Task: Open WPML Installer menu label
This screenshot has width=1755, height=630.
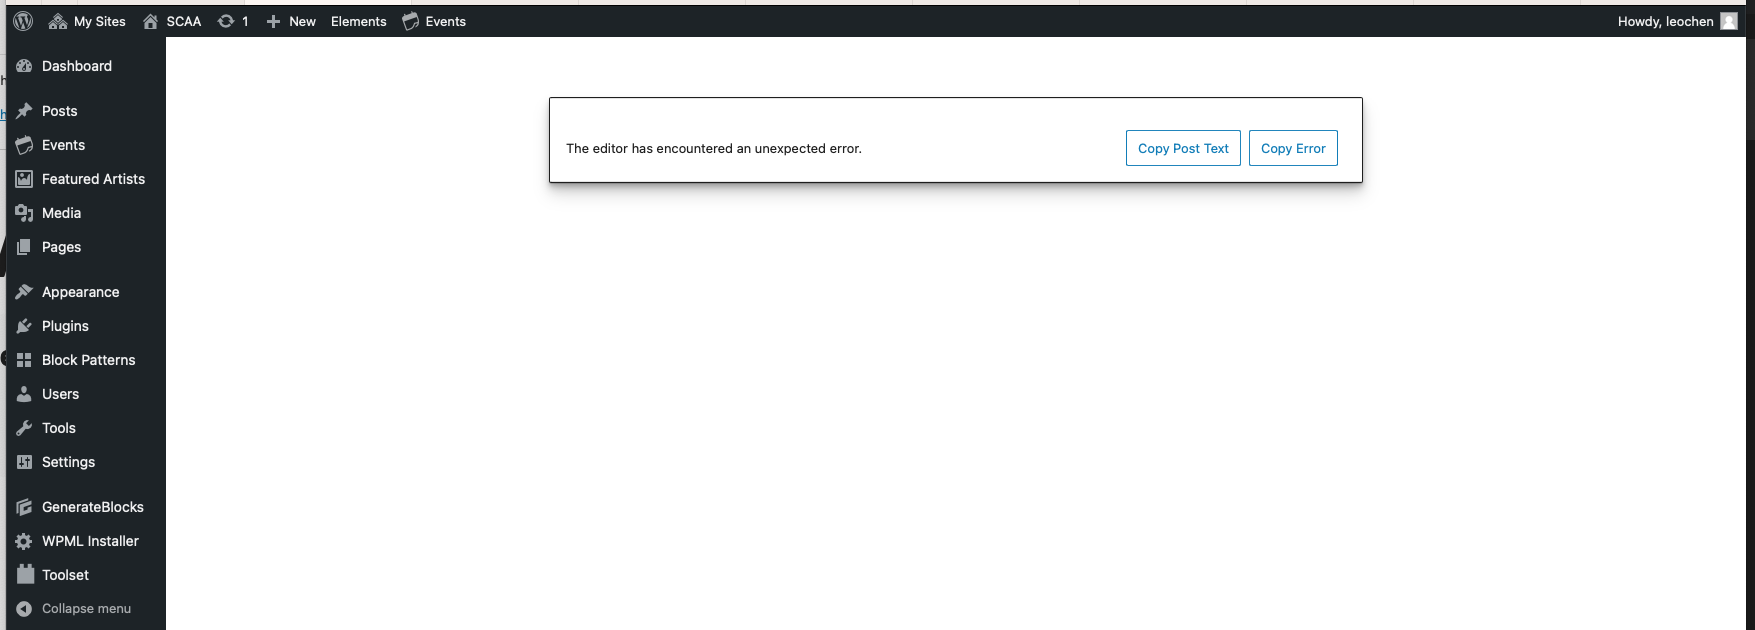Action: pos(90,541)
